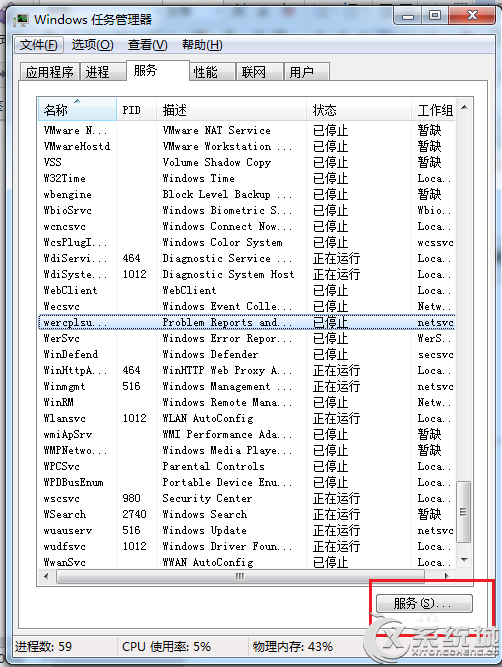The height and width of the screenshot is (667, 502).
Task: Minimize the Task Manager window
Action: (408, 17)
